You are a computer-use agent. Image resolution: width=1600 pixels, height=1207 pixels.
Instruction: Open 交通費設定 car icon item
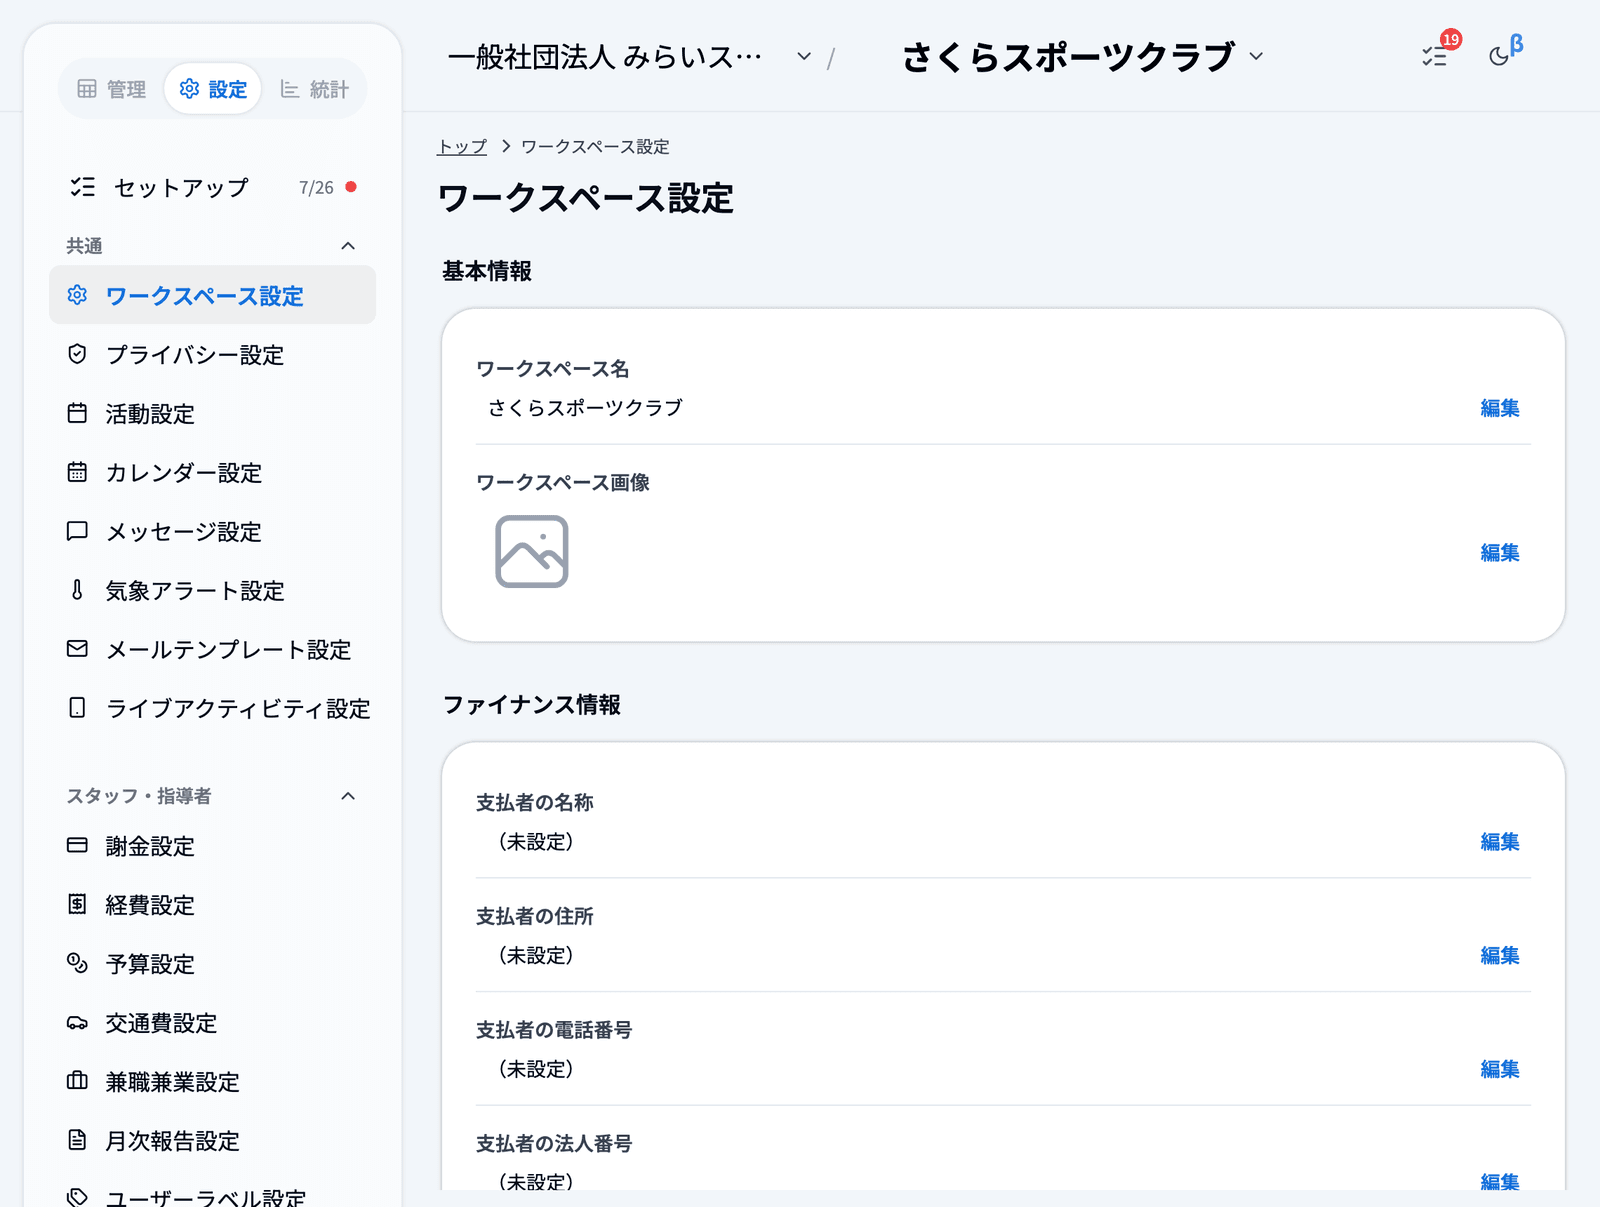click(212, 1023)
